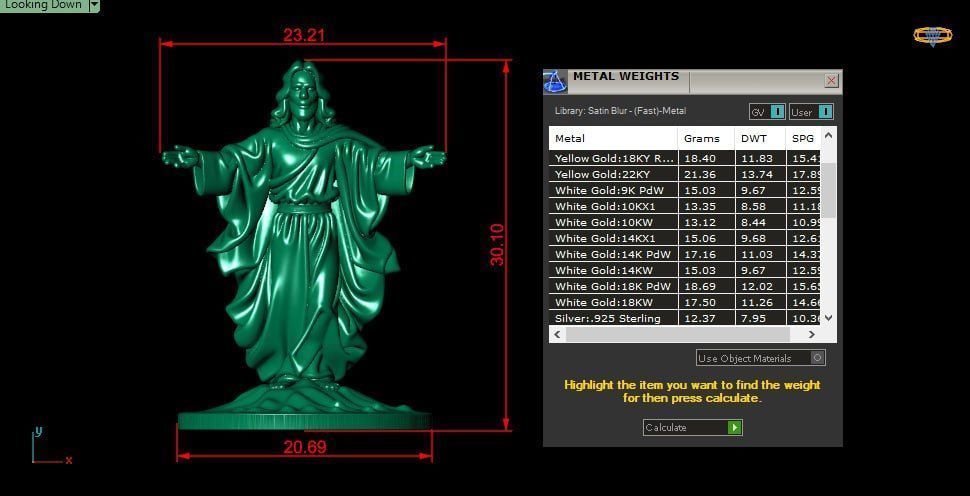Click the table scroll up arrow

(829, 135)
